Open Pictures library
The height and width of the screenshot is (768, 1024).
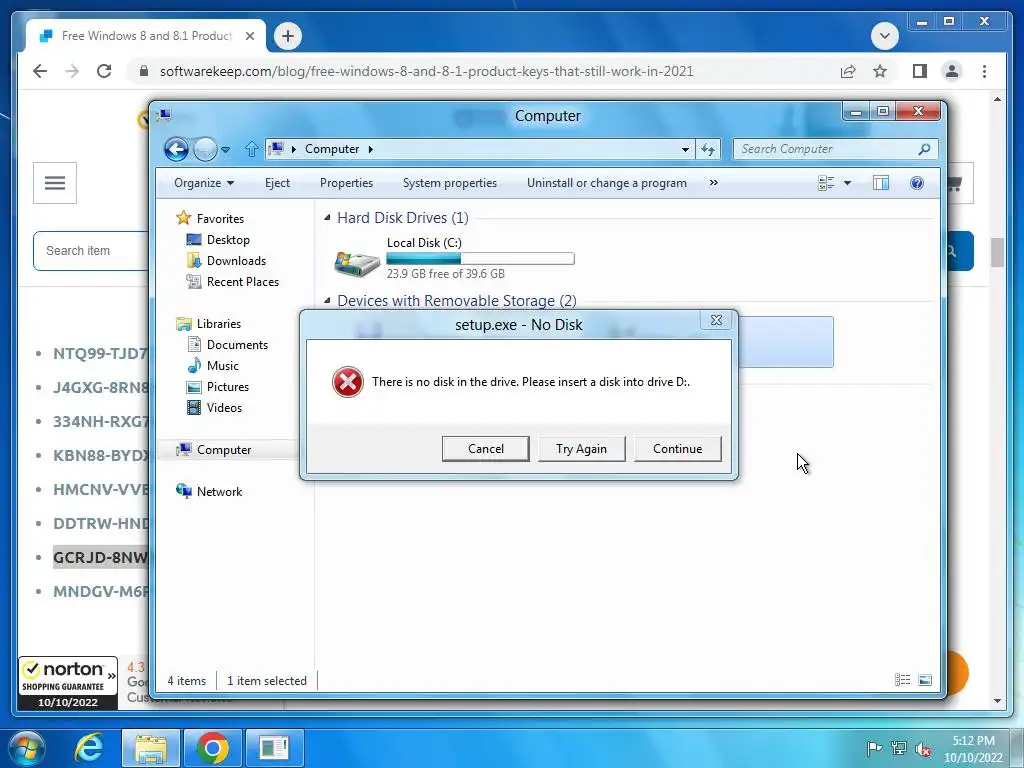point(227,387)
